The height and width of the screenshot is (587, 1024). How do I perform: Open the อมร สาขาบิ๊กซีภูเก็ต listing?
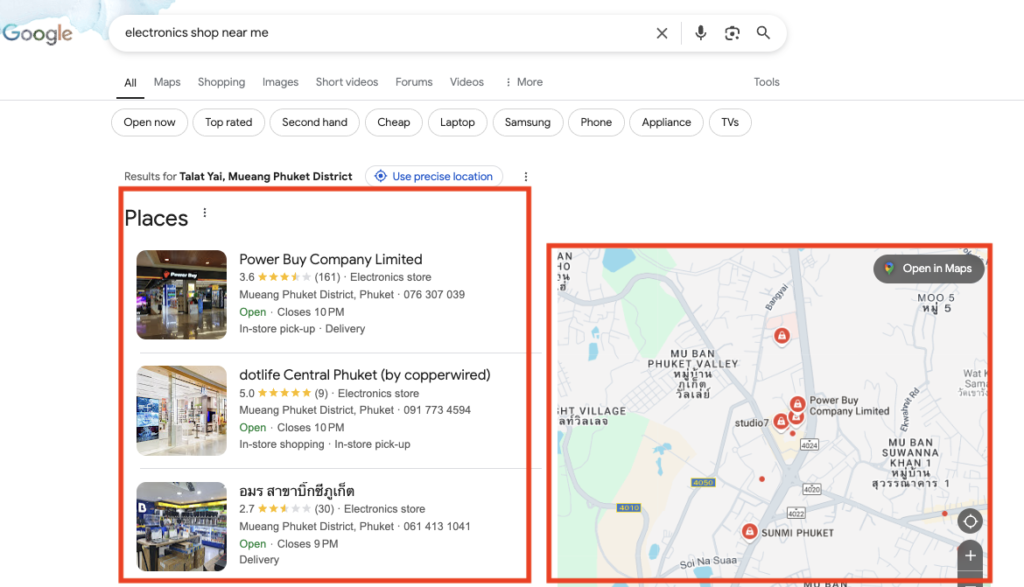(x=296, y=490)
